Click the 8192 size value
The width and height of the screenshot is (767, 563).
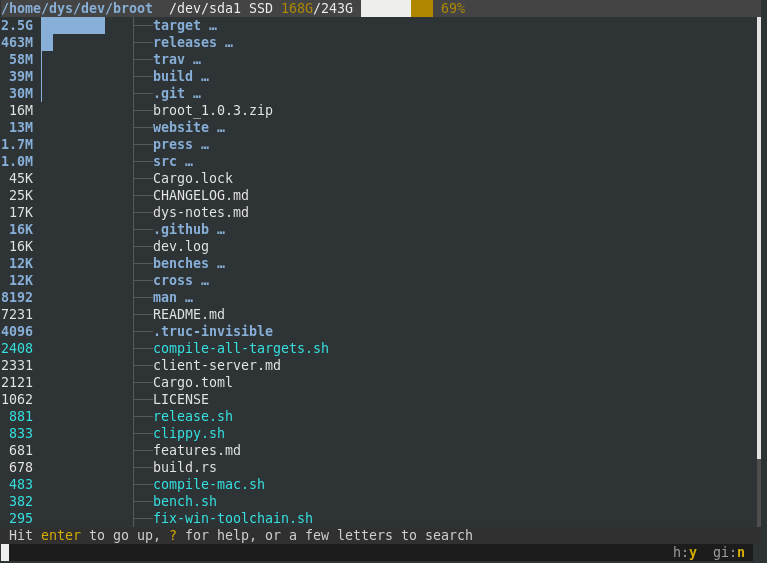tap(17, 297)
